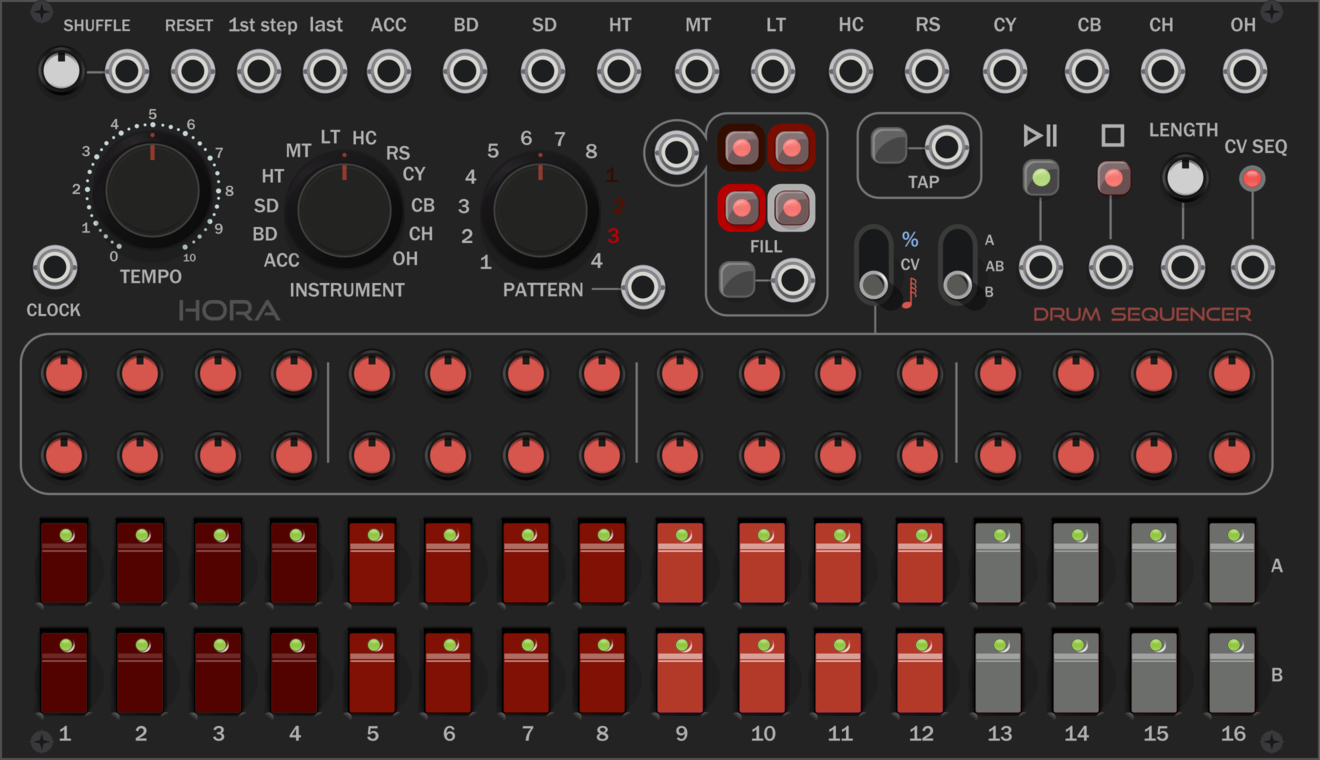
Task: Click the PATTERN selector knob
Action: tap(540, 209)
